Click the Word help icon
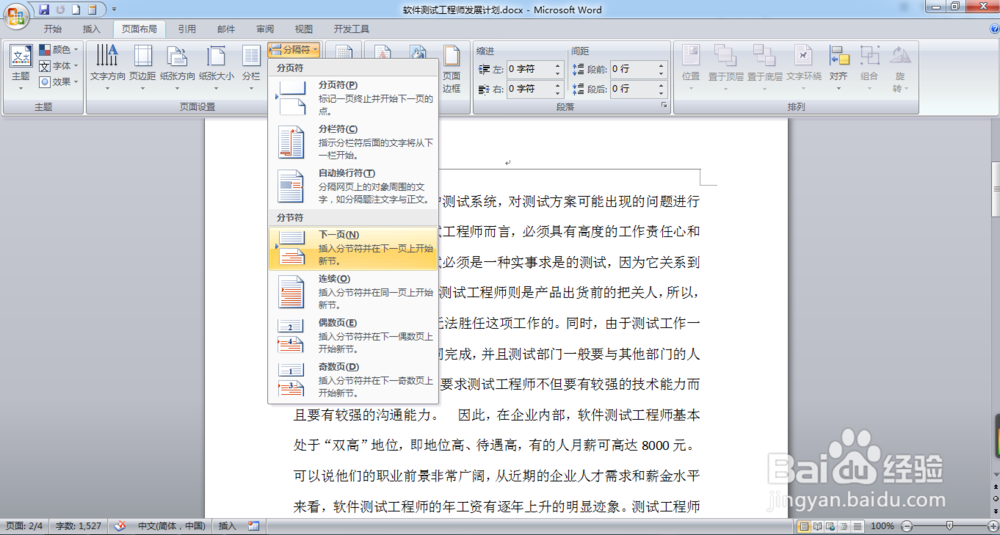The image size is (1000, 535). (x=994, y=29)
